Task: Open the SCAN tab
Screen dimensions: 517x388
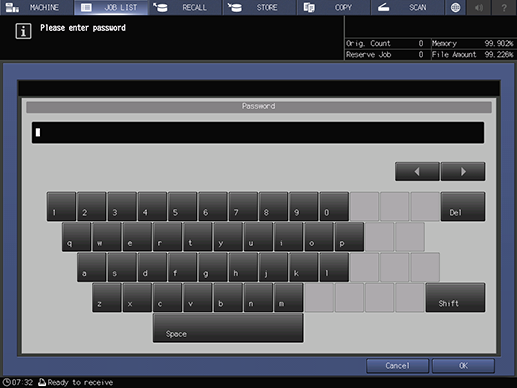Action: [x=407, y=7]
